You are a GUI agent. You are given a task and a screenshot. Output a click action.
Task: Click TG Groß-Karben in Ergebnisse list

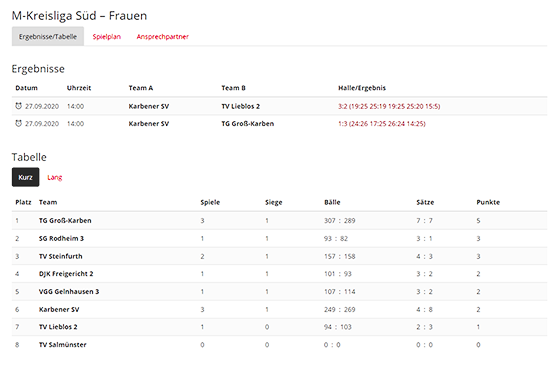[248, 124]
